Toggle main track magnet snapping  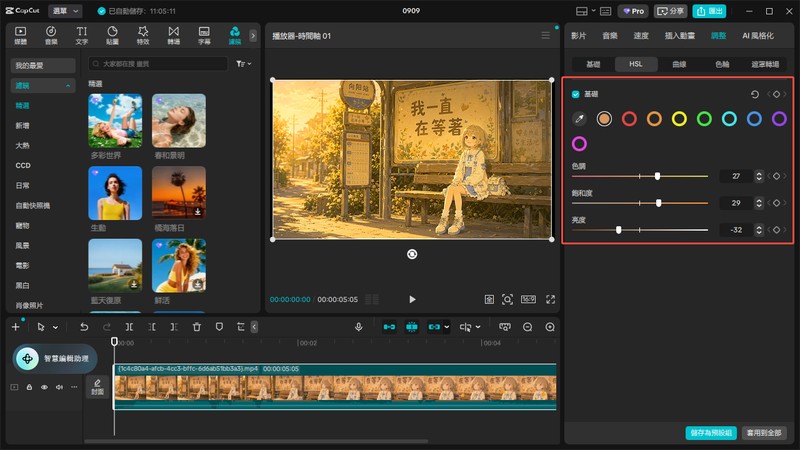click(x=389, y=327)
